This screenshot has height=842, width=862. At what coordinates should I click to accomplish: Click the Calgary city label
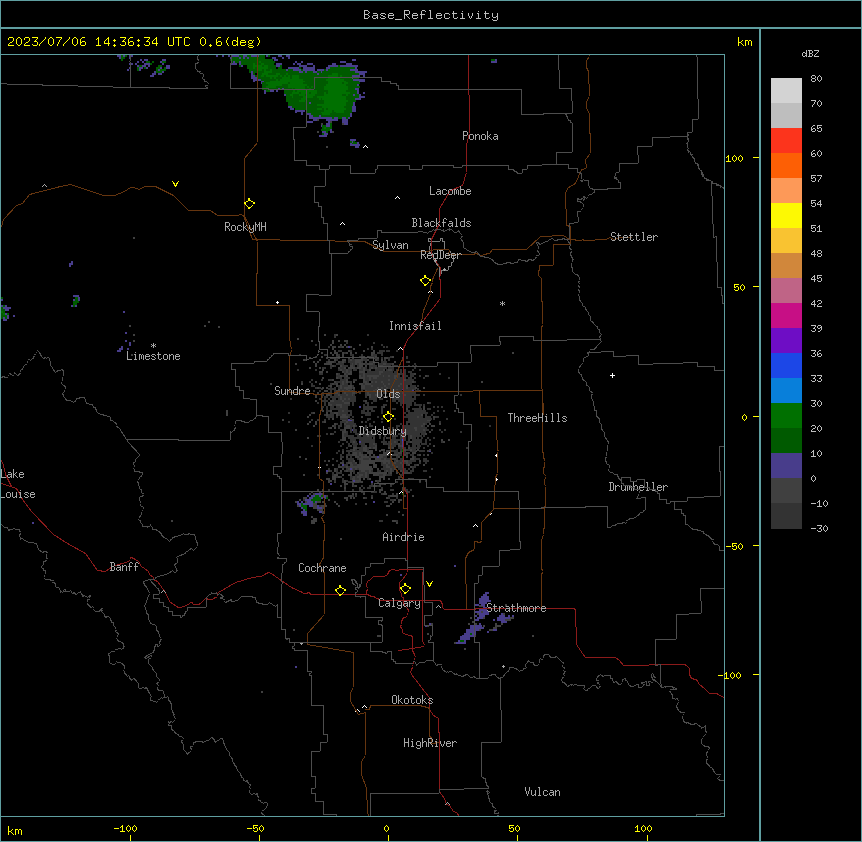click(399, 603)
